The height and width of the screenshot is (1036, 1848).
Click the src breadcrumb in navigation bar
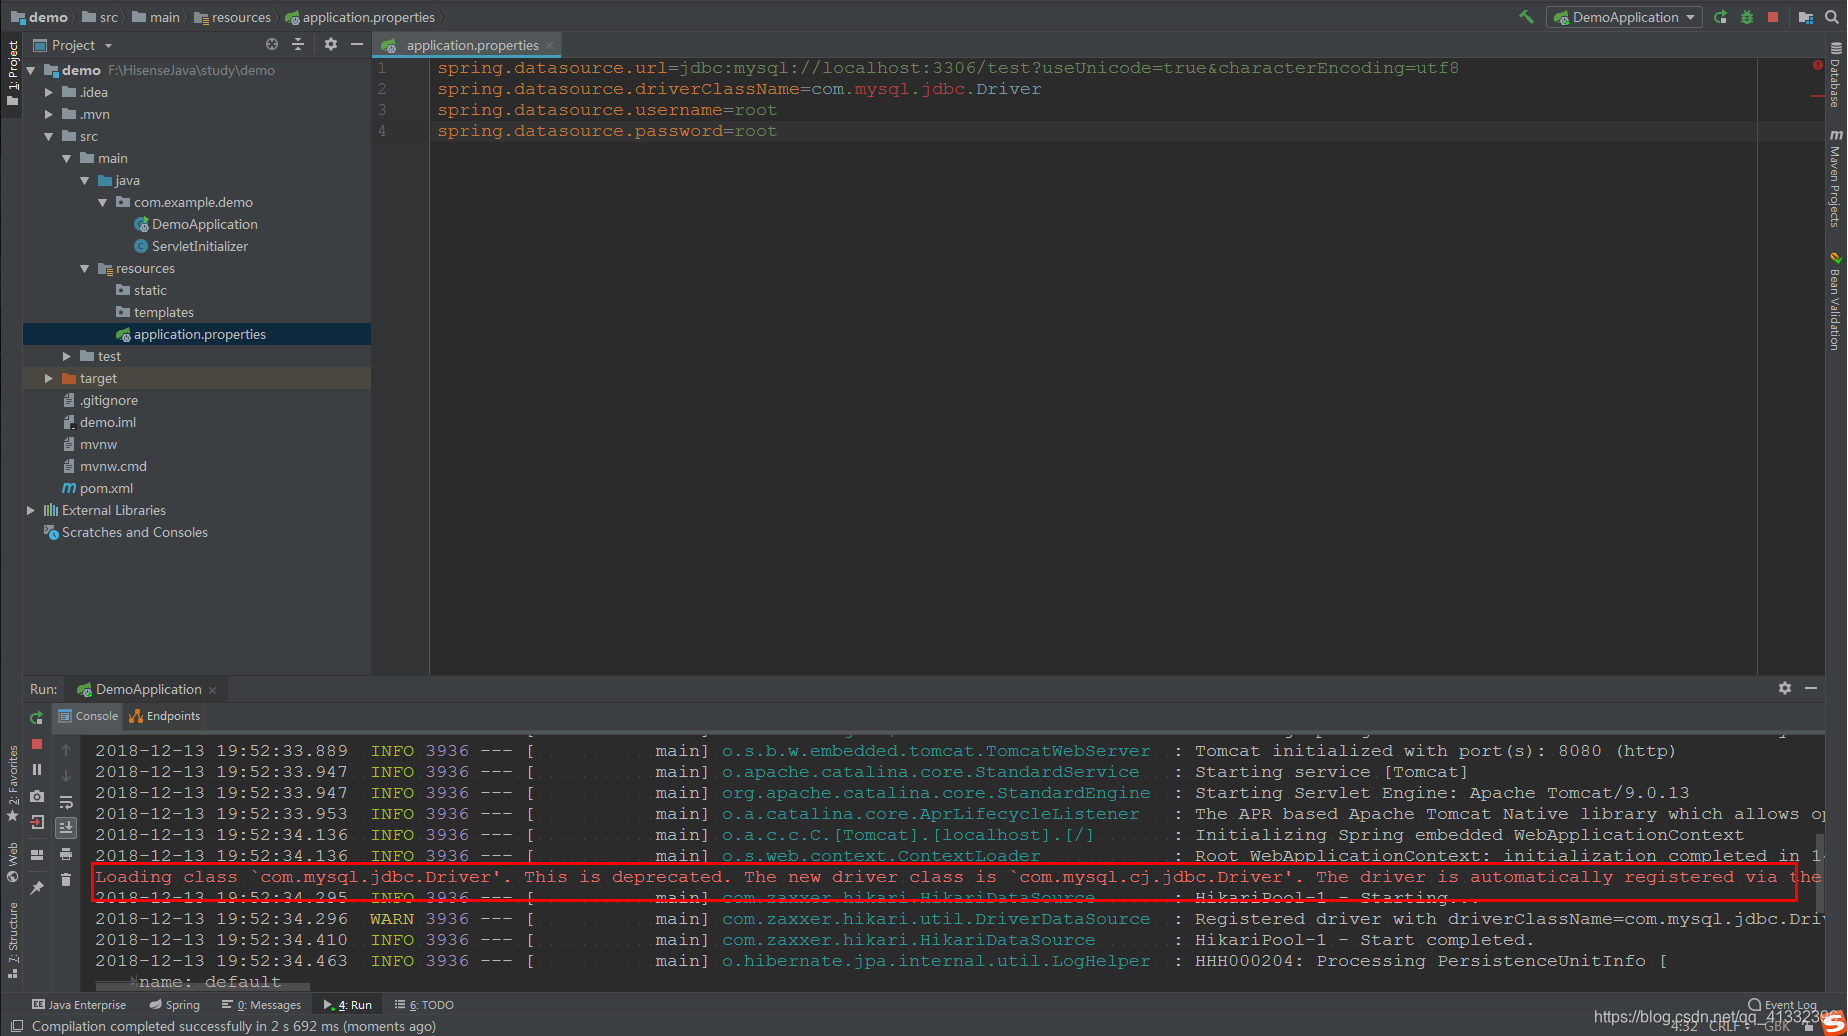tap(108, 17)
